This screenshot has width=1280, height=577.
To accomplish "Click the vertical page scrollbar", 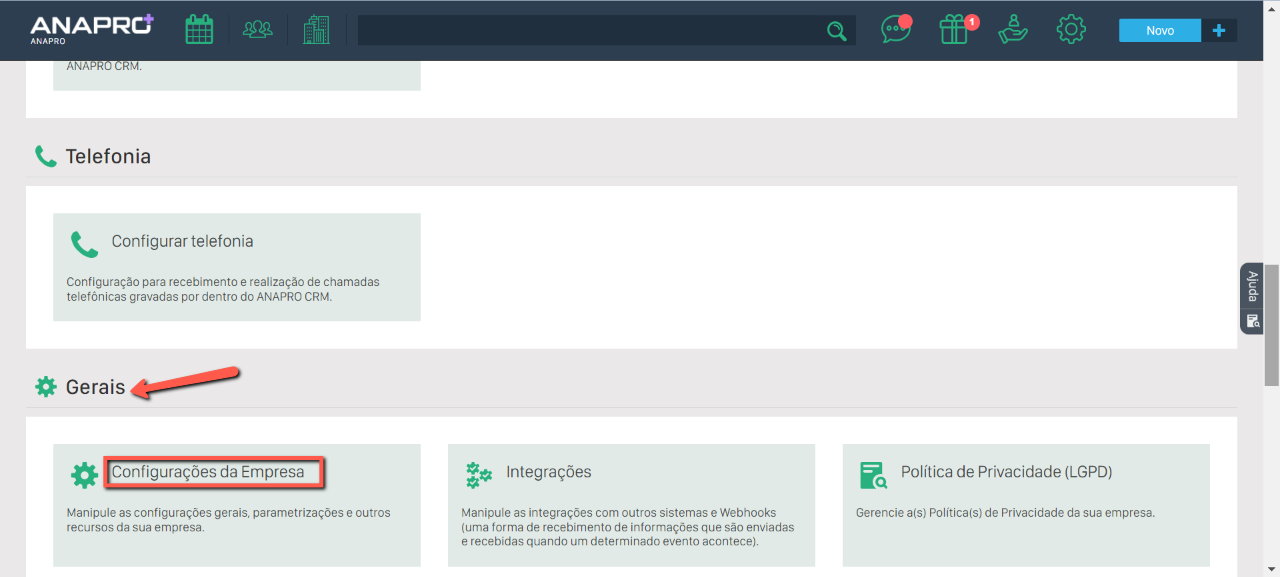I will [1271, 325].
